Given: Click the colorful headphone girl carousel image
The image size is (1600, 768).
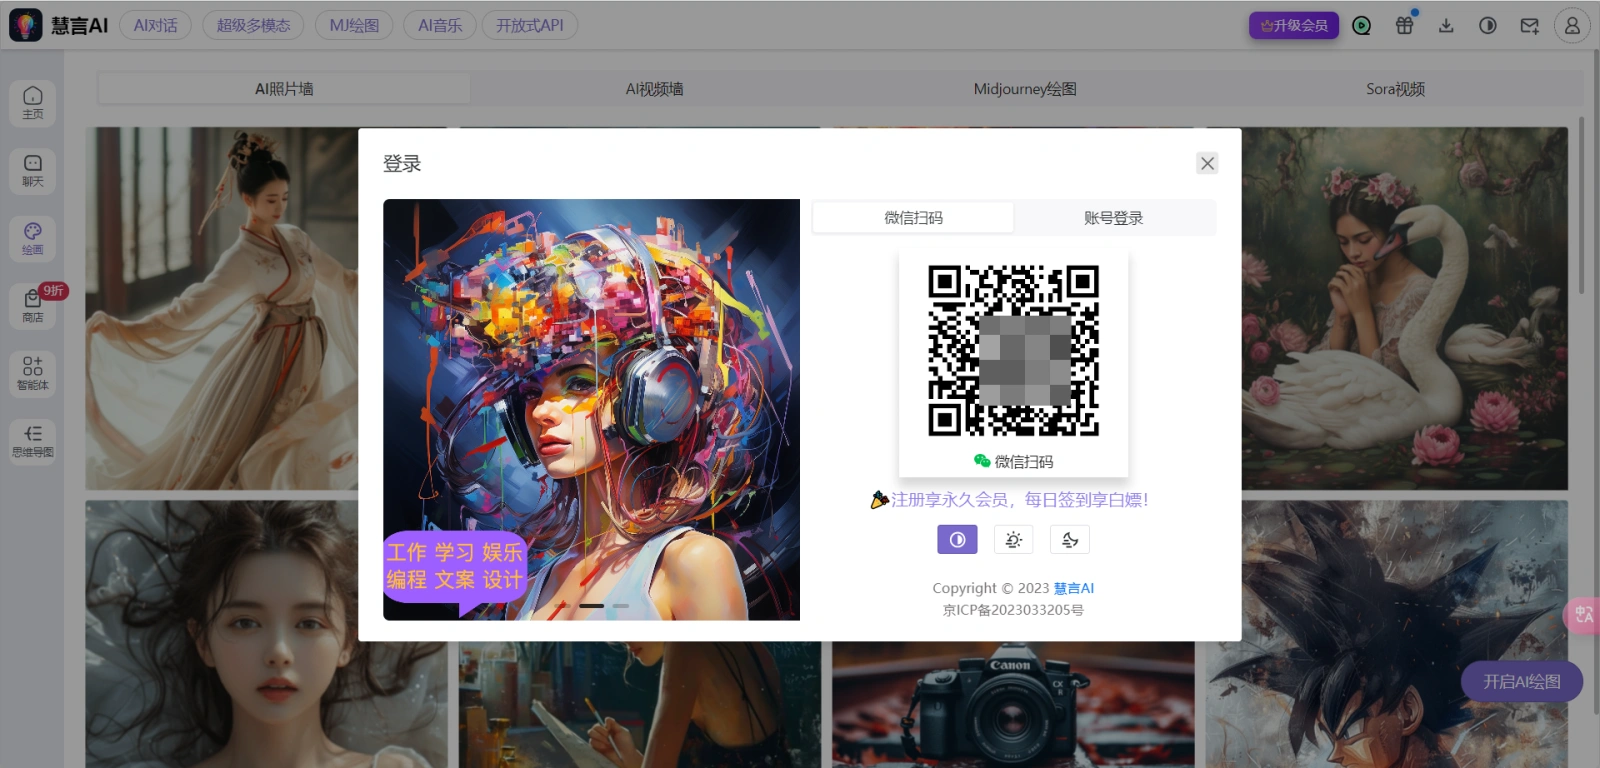Looking at the screenshot, I should tap(591, 410).
